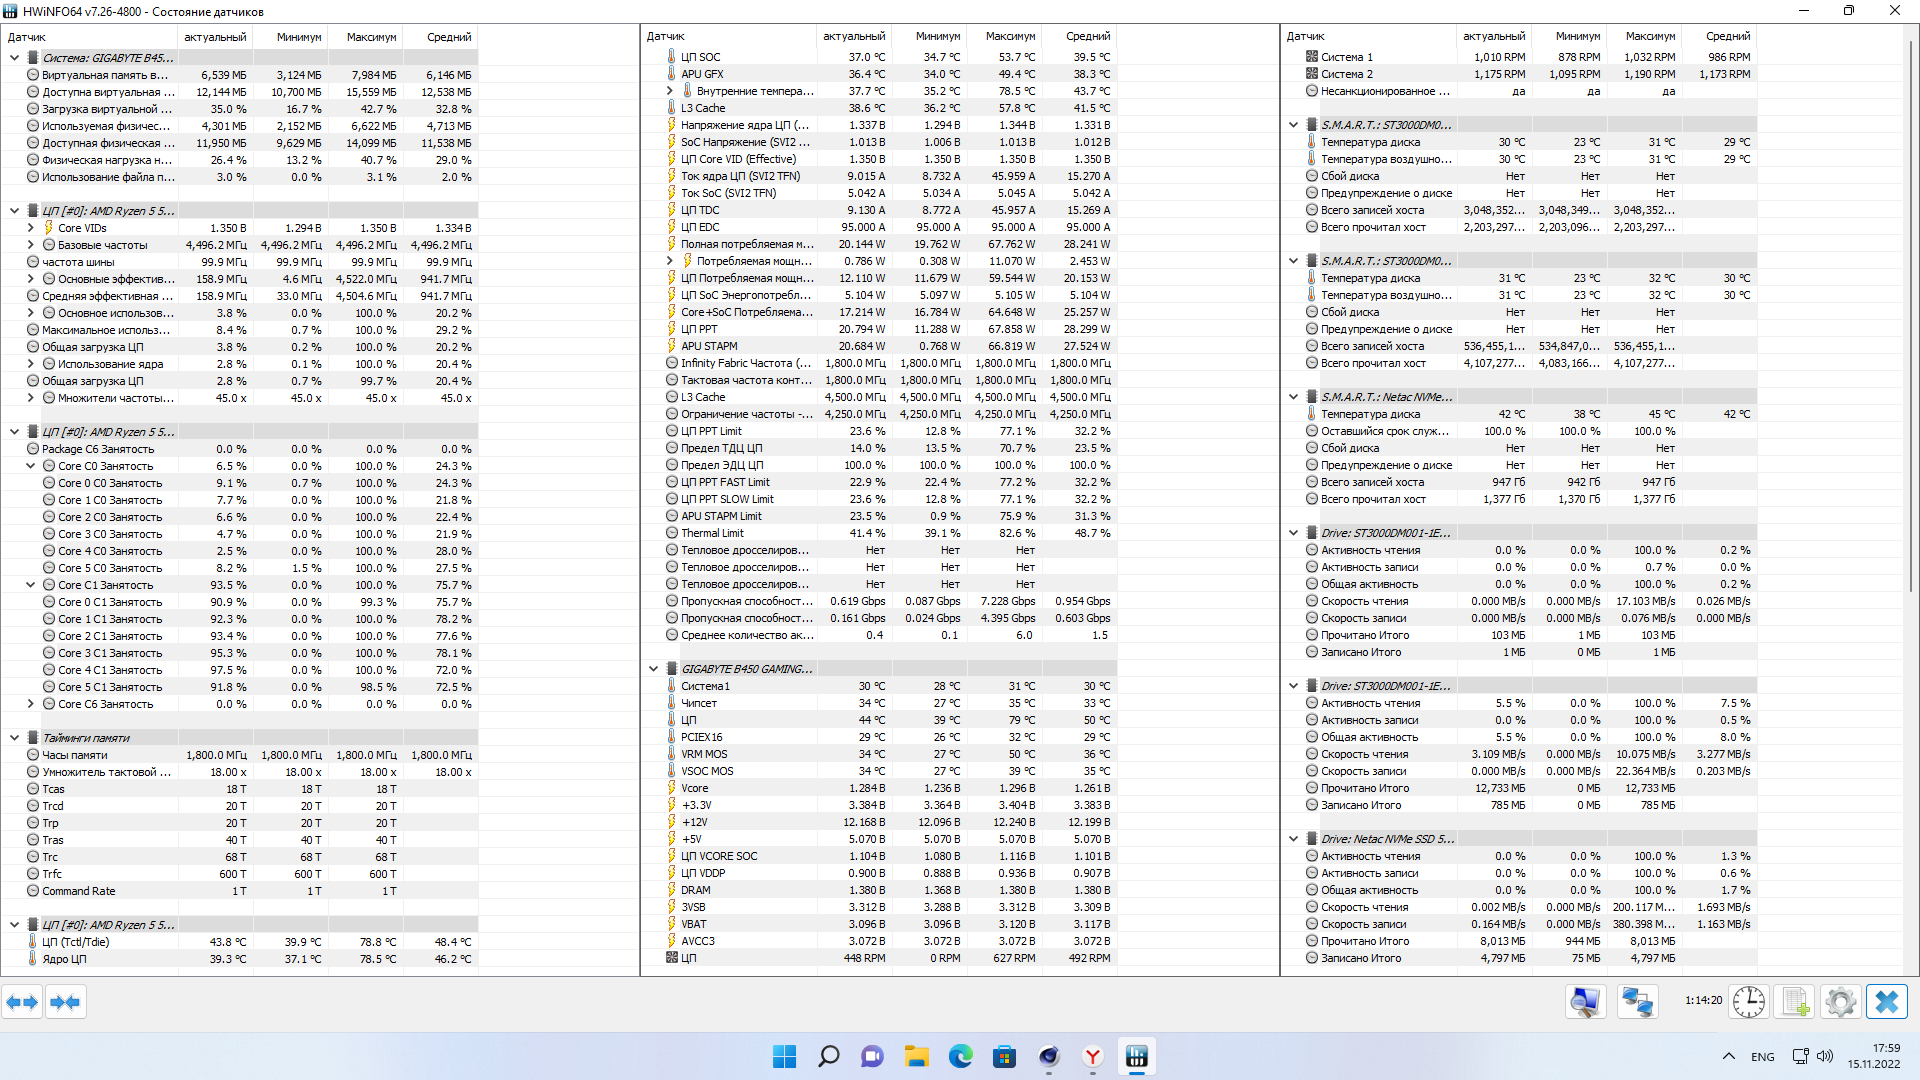
Task: Reset min/max values with clock icon
Action: [1748, 1002]
